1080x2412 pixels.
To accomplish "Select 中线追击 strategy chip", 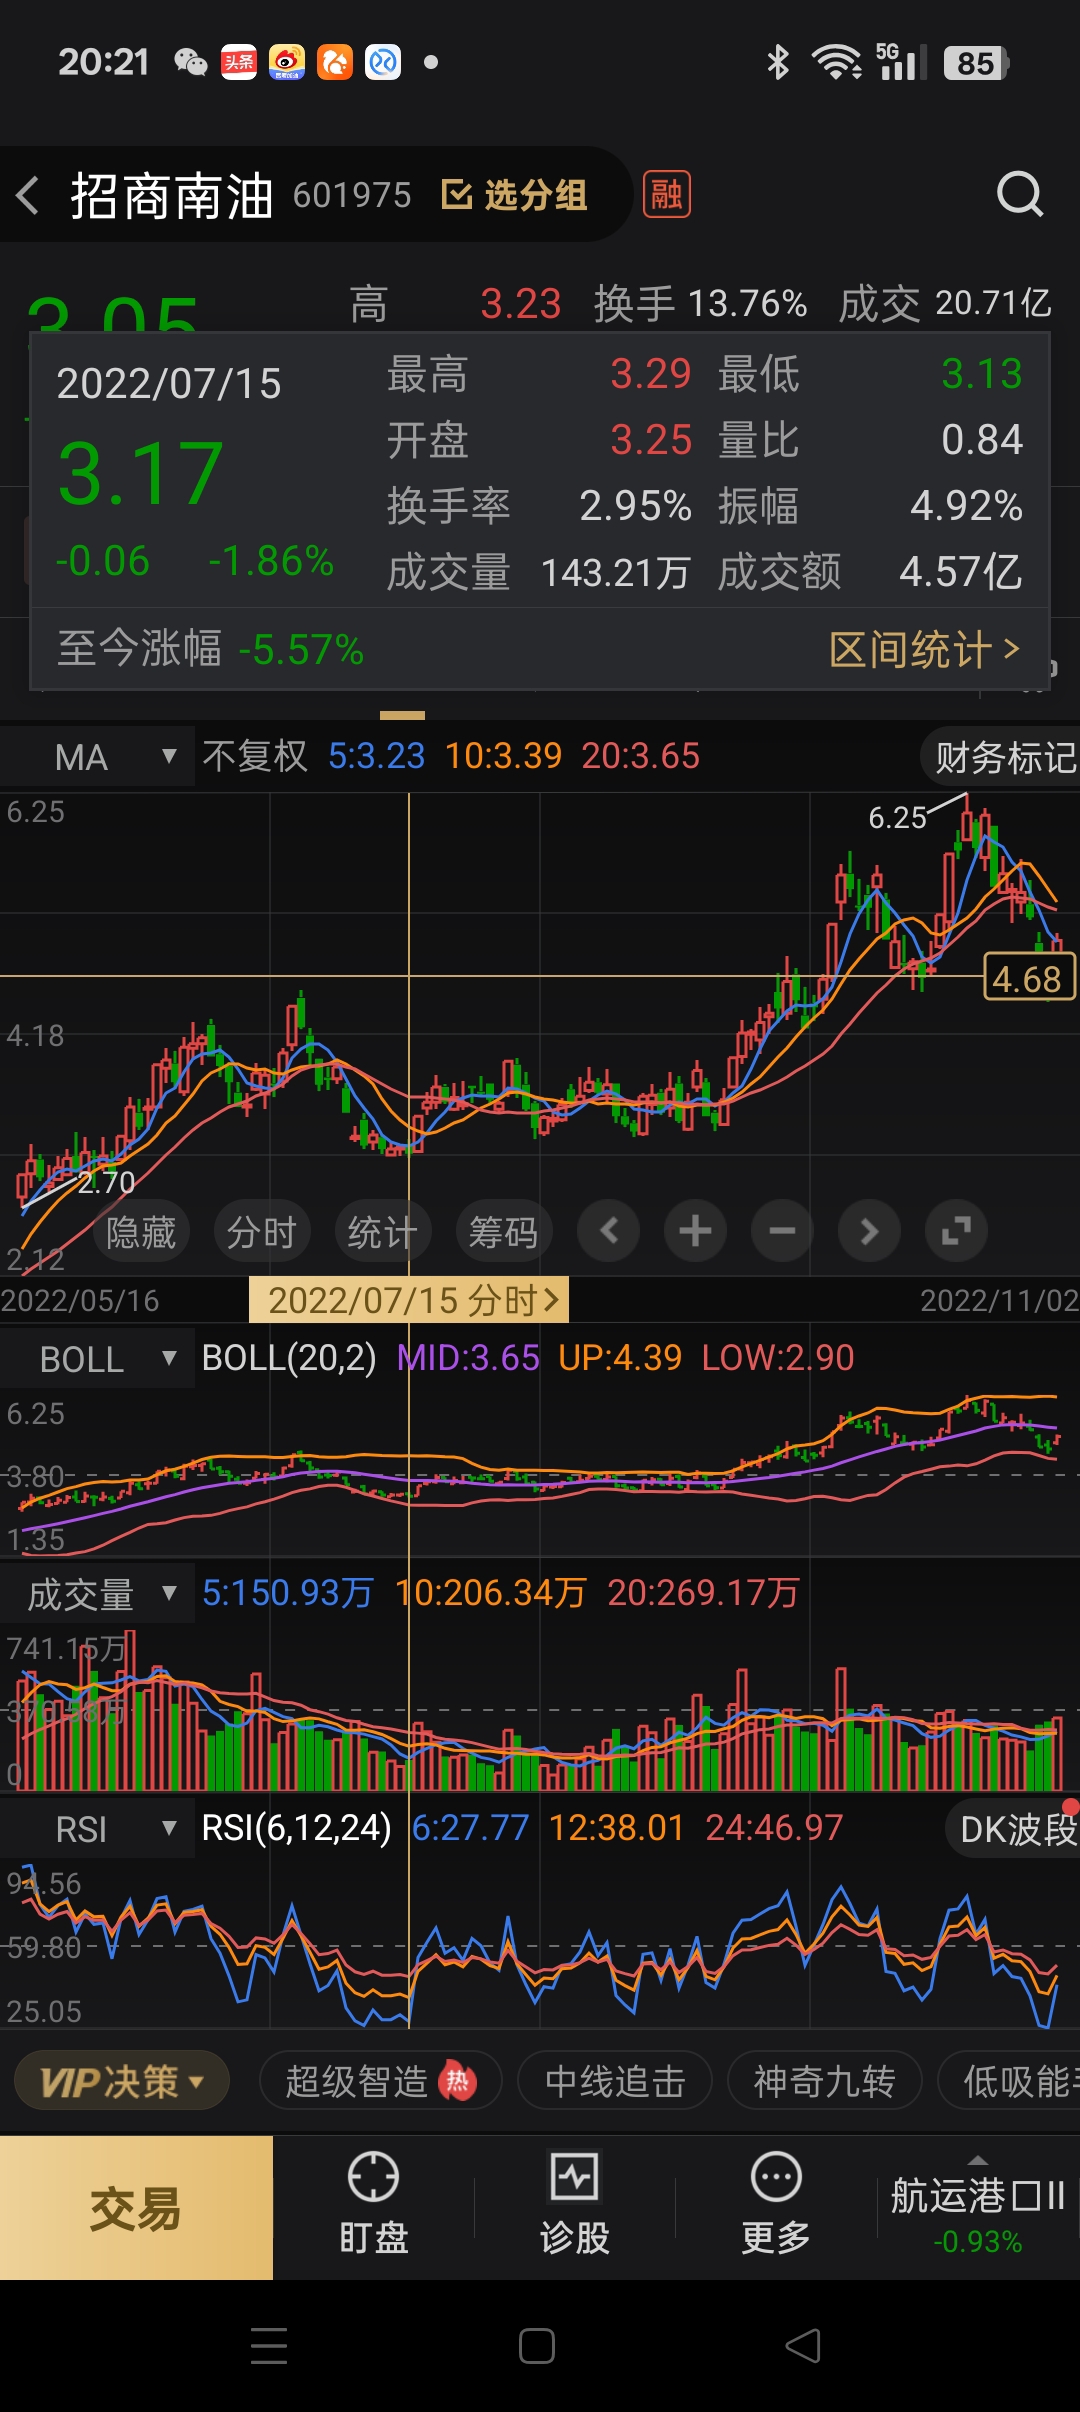I will pos(615,2082).
